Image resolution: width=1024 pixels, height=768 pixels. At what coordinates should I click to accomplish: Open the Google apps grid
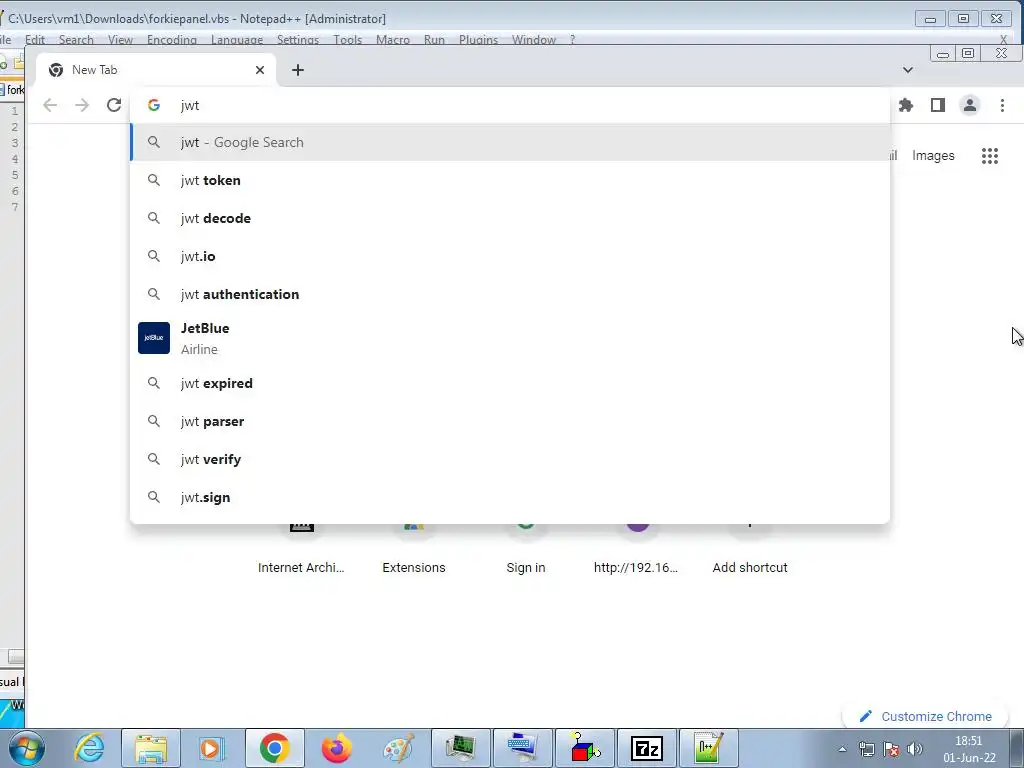pyautogui.click(x=990, y=155)
